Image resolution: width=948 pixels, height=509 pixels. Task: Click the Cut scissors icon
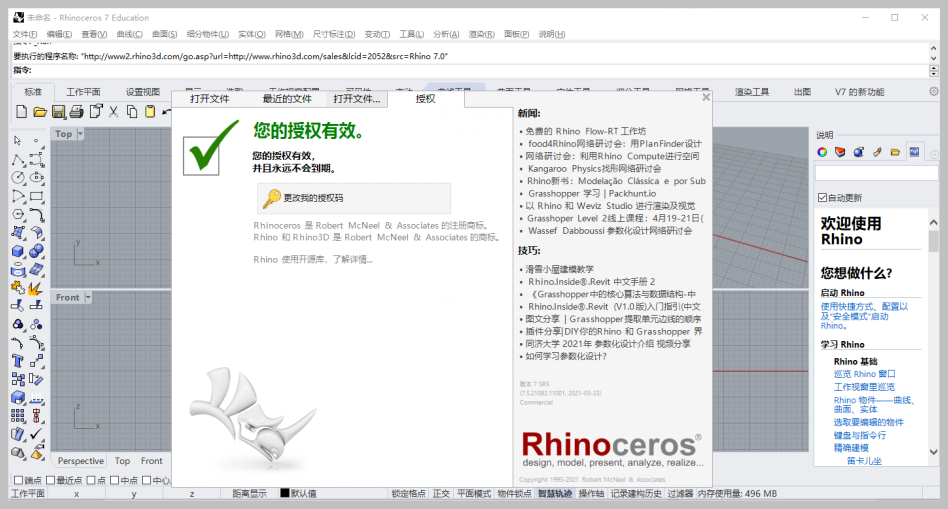[114, 112]
